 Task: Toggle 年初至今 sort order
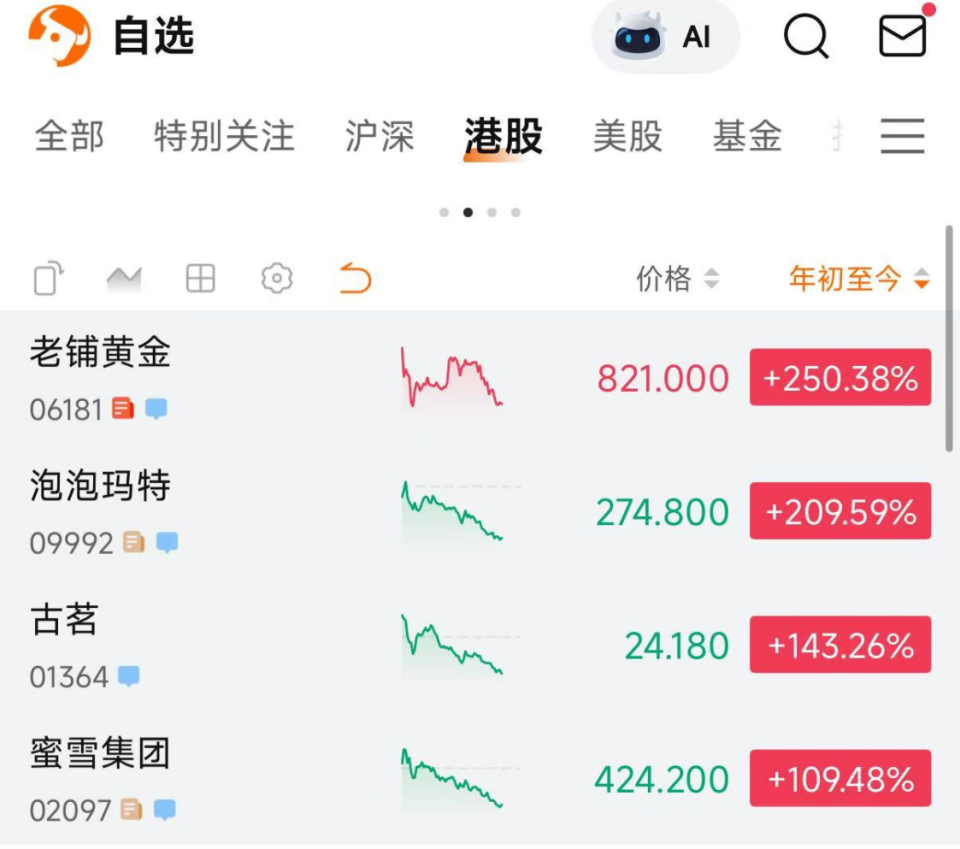[857, 280]
